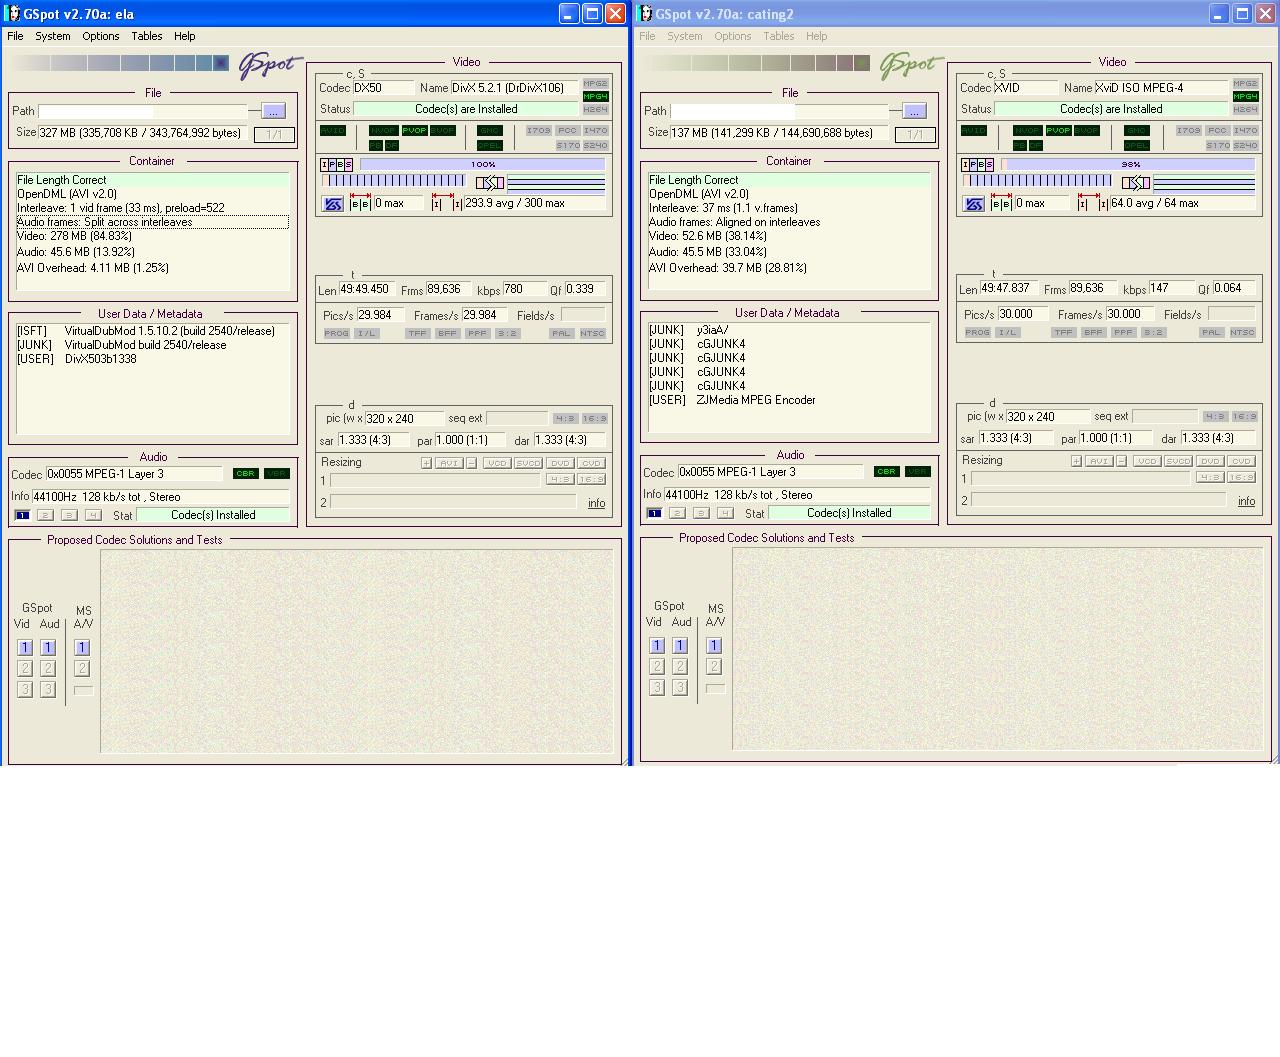Click the I-frame distance icon in ela window
Screen dimensions: 1280x1057
(445, 203)
